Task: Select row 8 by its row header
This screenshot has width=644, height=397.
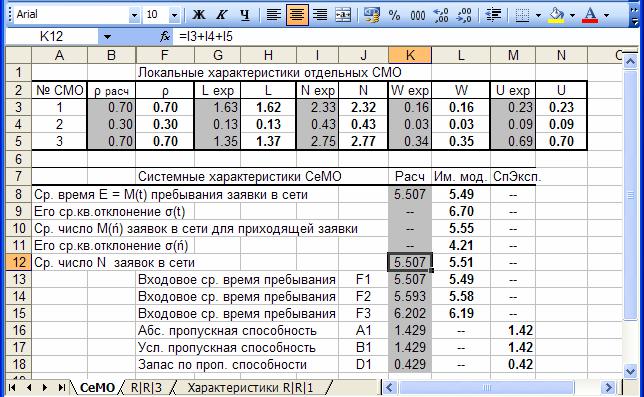Action: pos(18,194)
